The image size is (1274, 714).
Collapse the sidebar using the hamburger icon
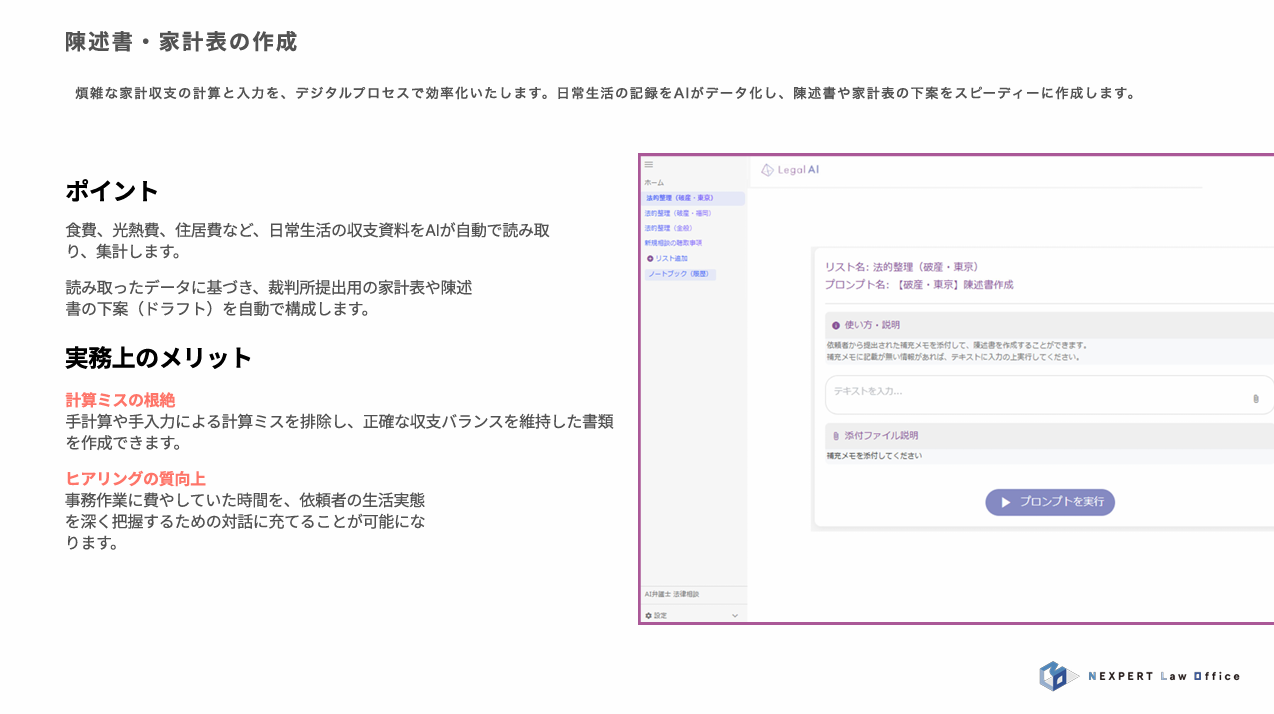pos(648,162)
